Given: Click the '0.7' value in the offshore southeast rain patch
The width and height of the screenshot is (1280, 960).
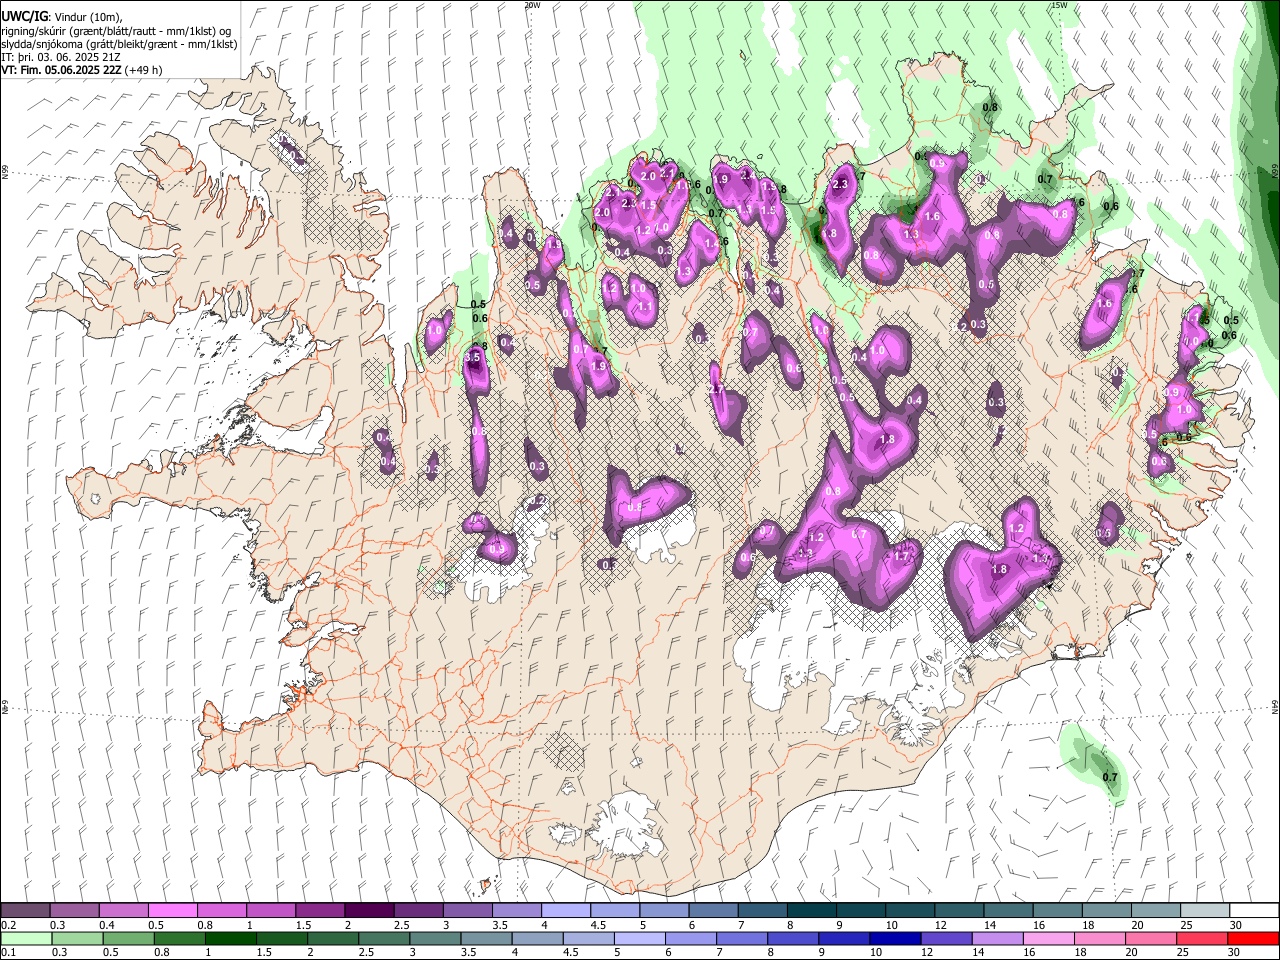Looking at the screenshot, I should 1110,777.
